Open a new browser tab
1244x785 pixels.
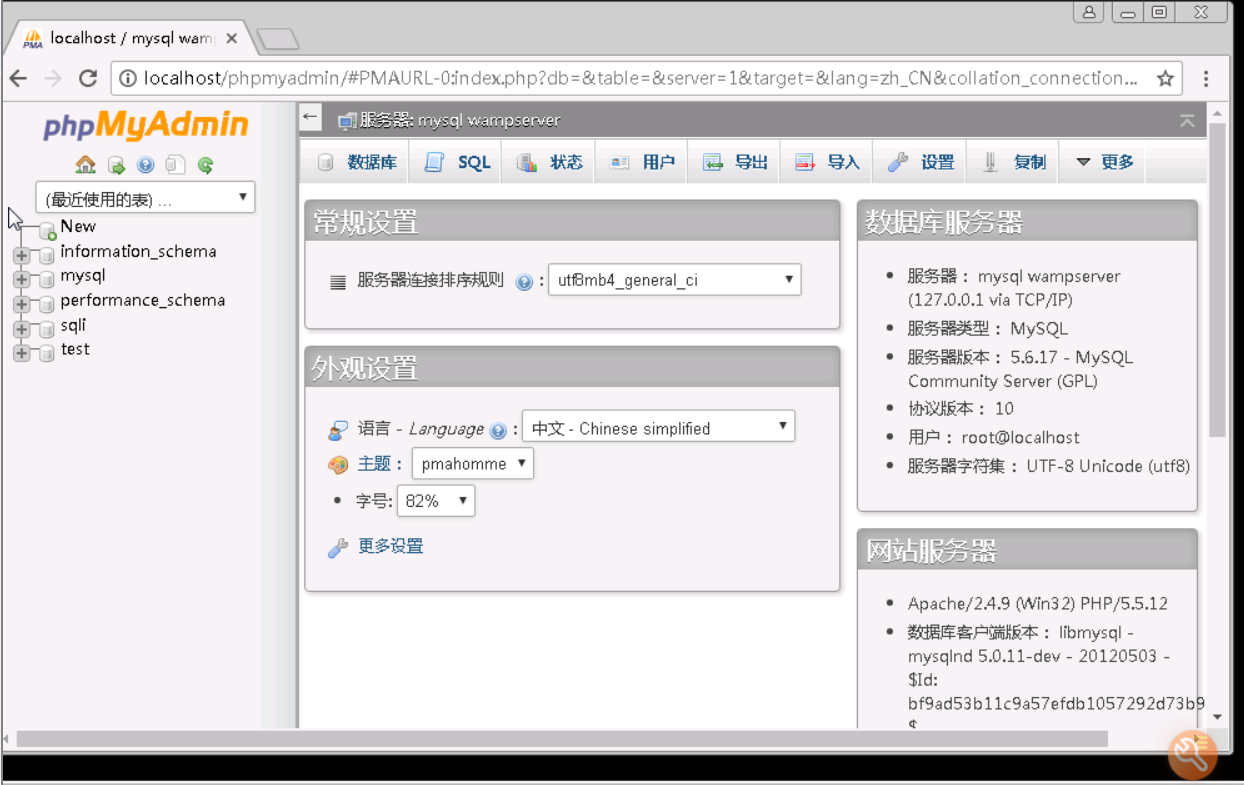277,40
